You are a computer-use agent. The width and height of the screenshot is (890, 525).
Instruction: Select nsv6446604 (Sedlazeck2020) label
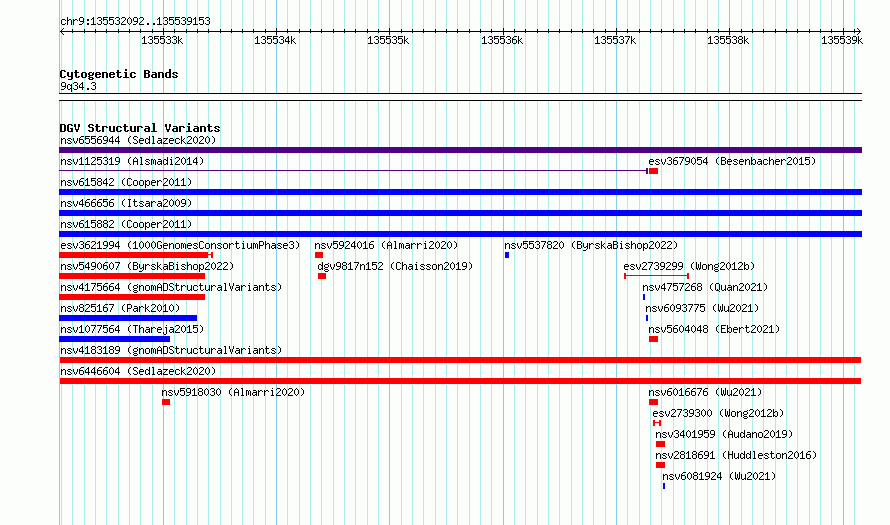[138, 371]
